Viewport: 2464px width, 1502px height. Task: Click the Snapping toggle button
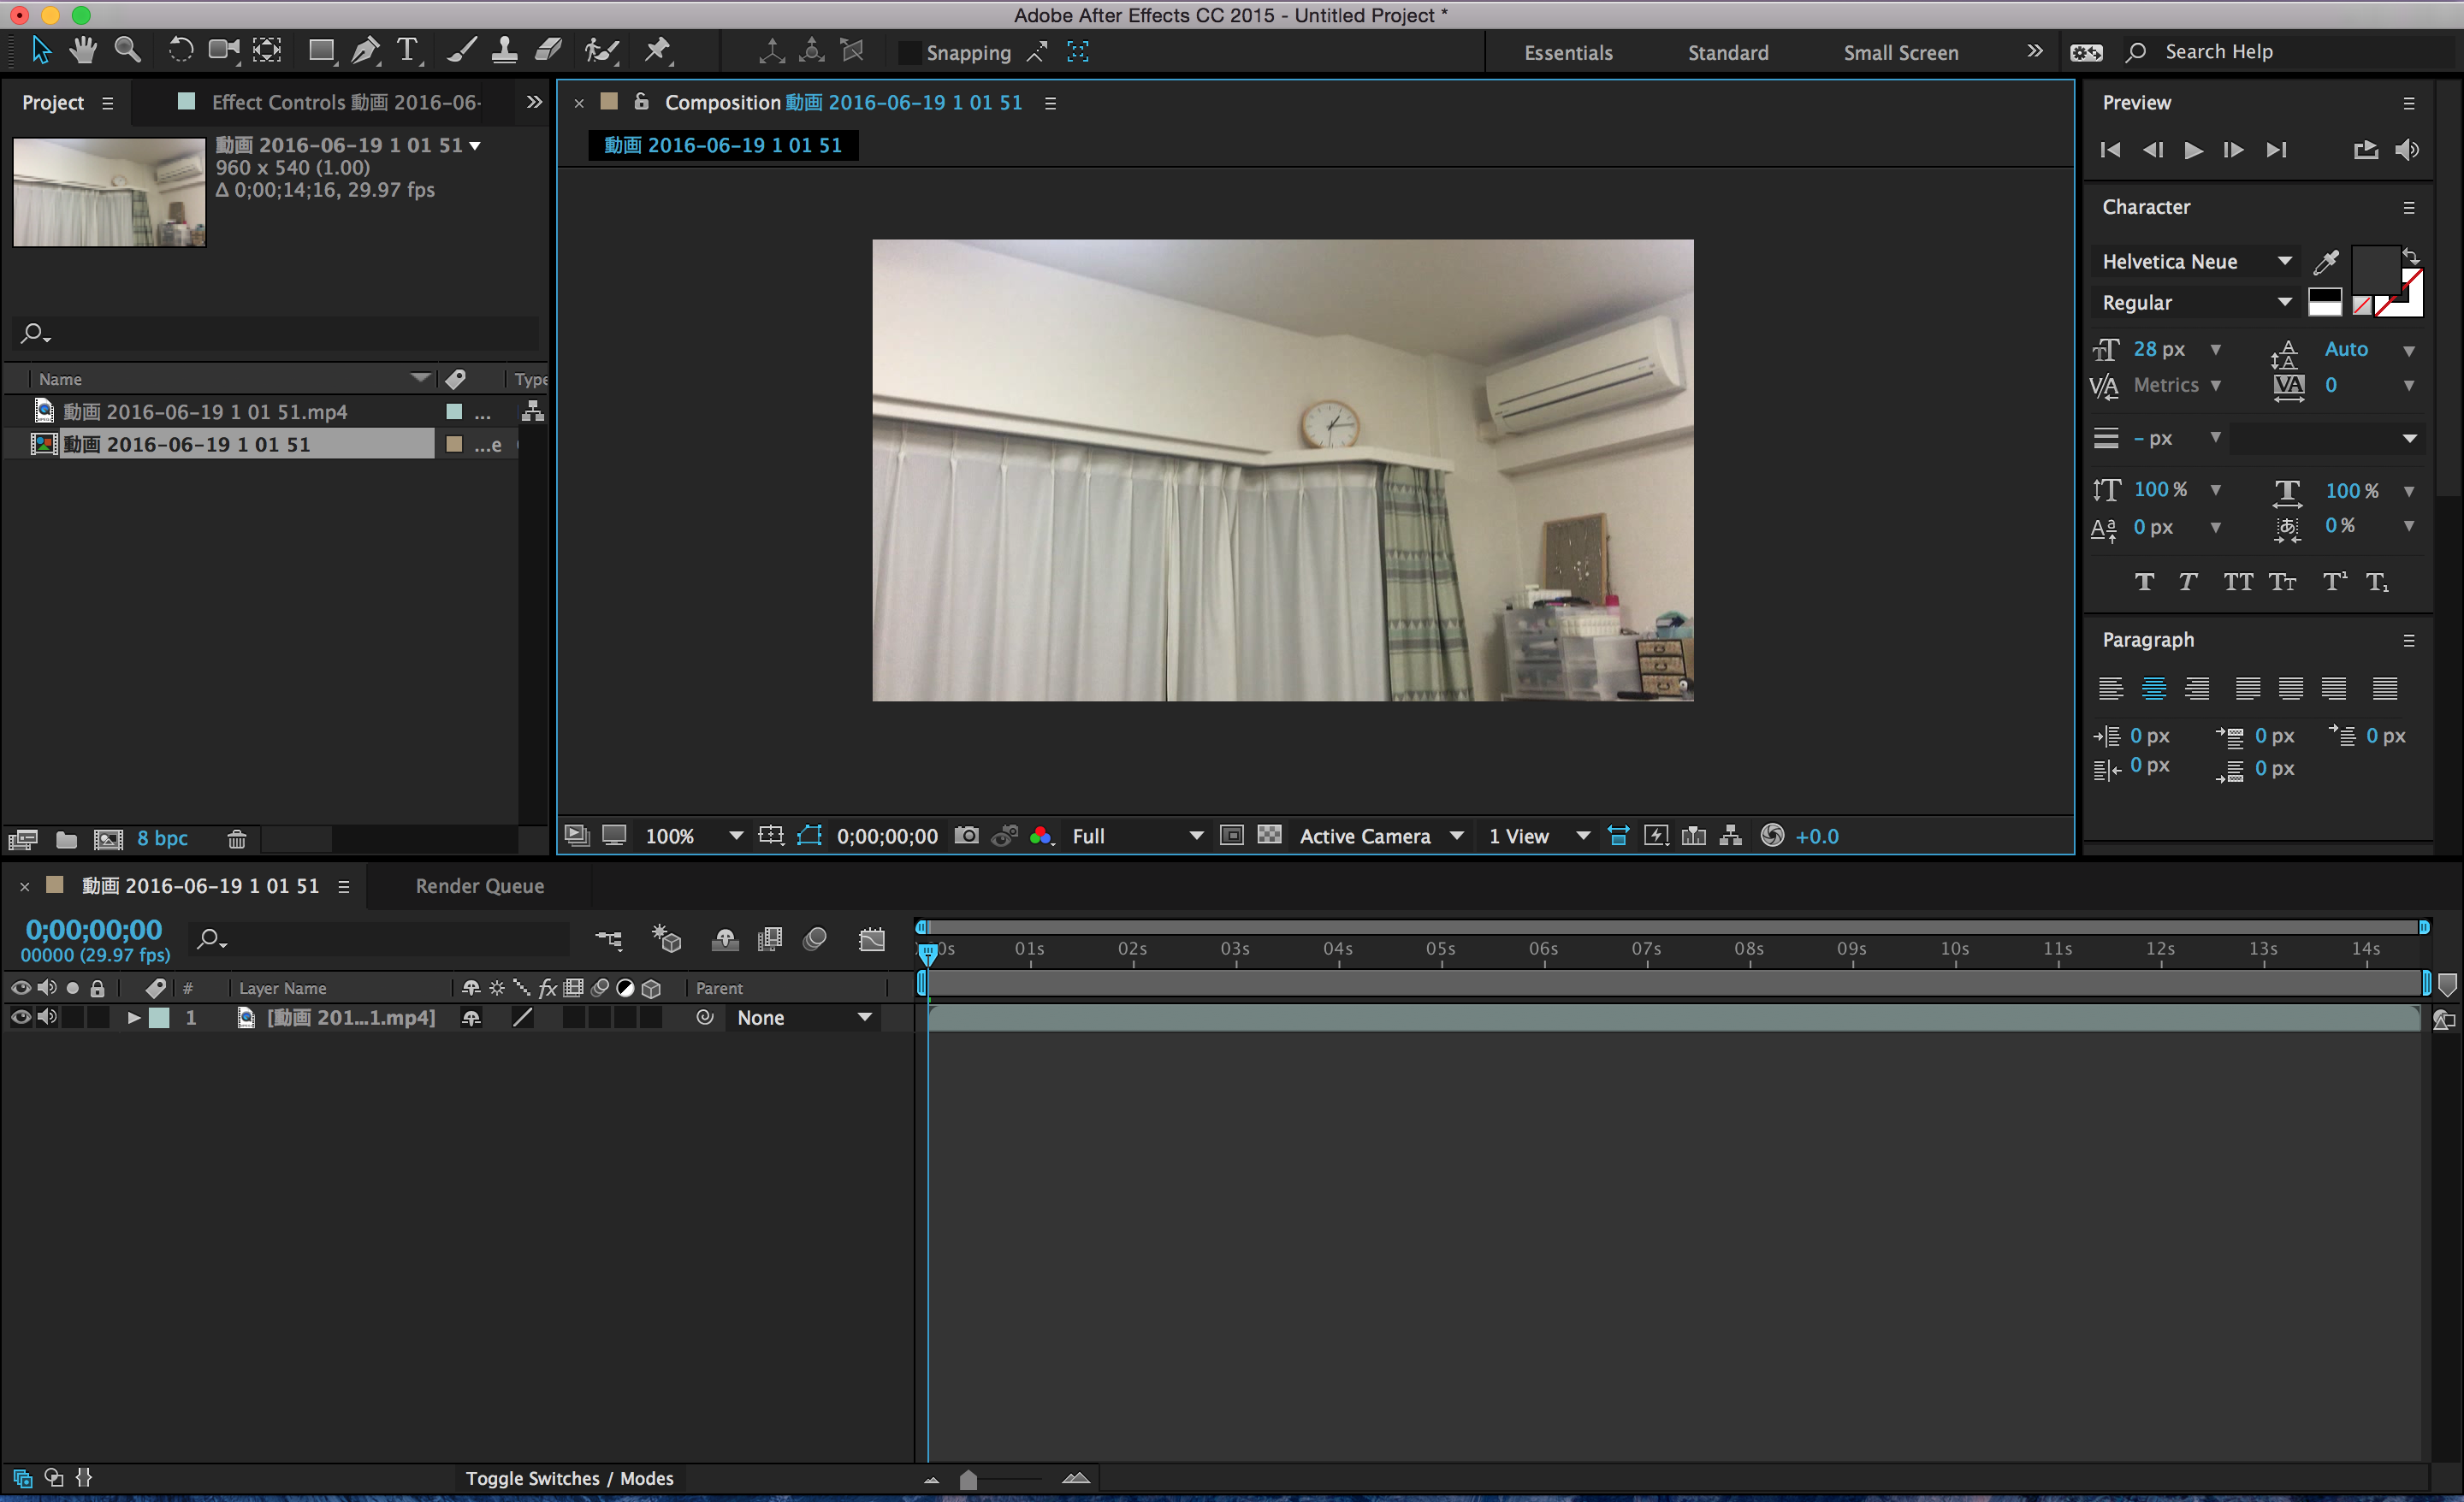906,51
